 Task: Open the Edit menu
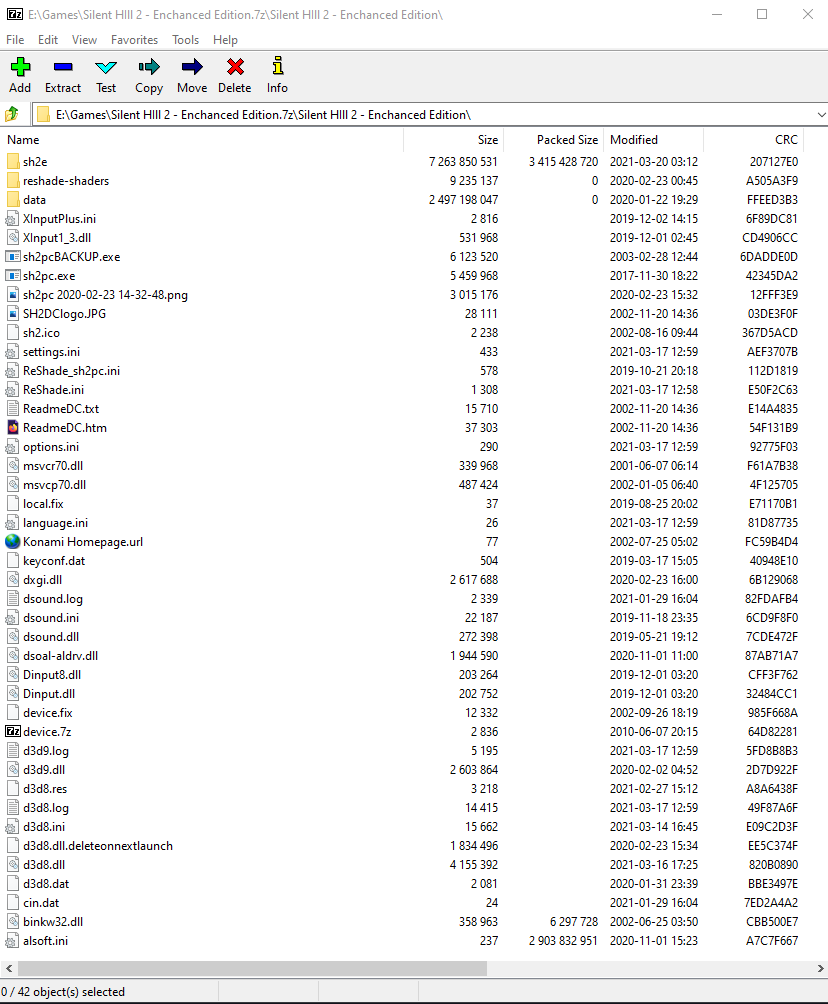point(47,40)
